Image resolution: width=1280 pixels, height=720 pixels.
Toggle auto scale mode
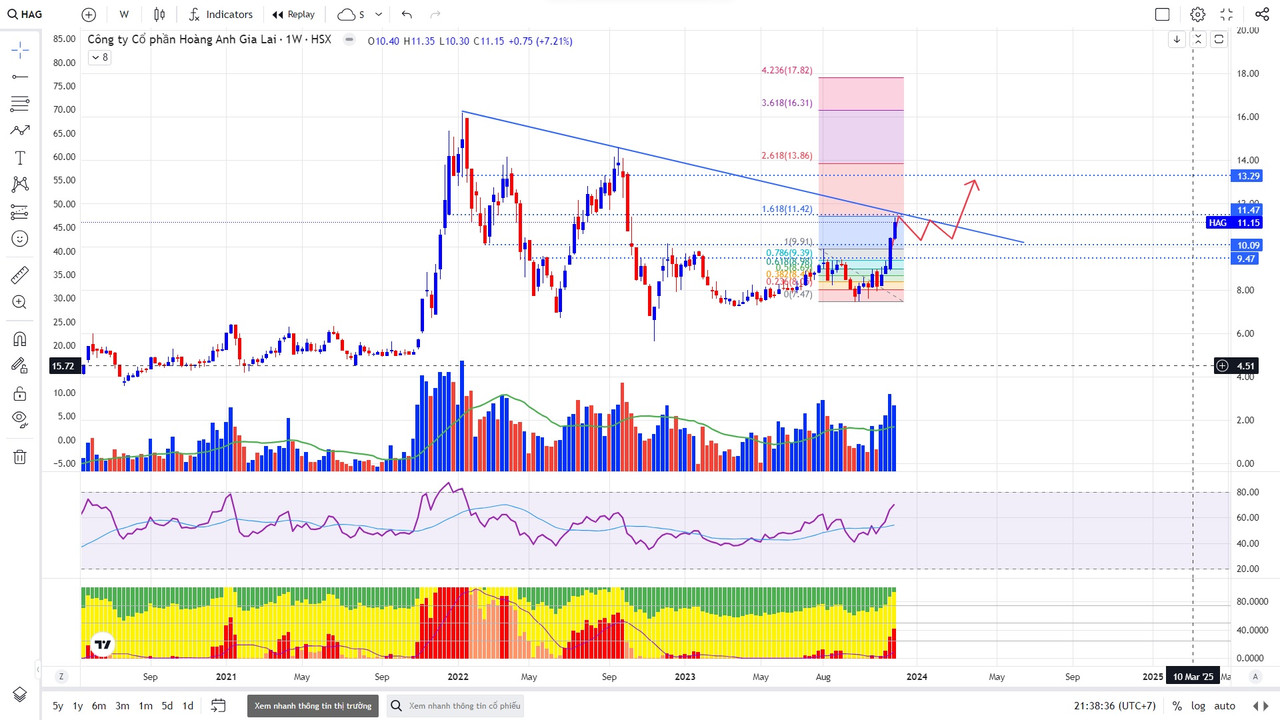(x=1225, y=706)
